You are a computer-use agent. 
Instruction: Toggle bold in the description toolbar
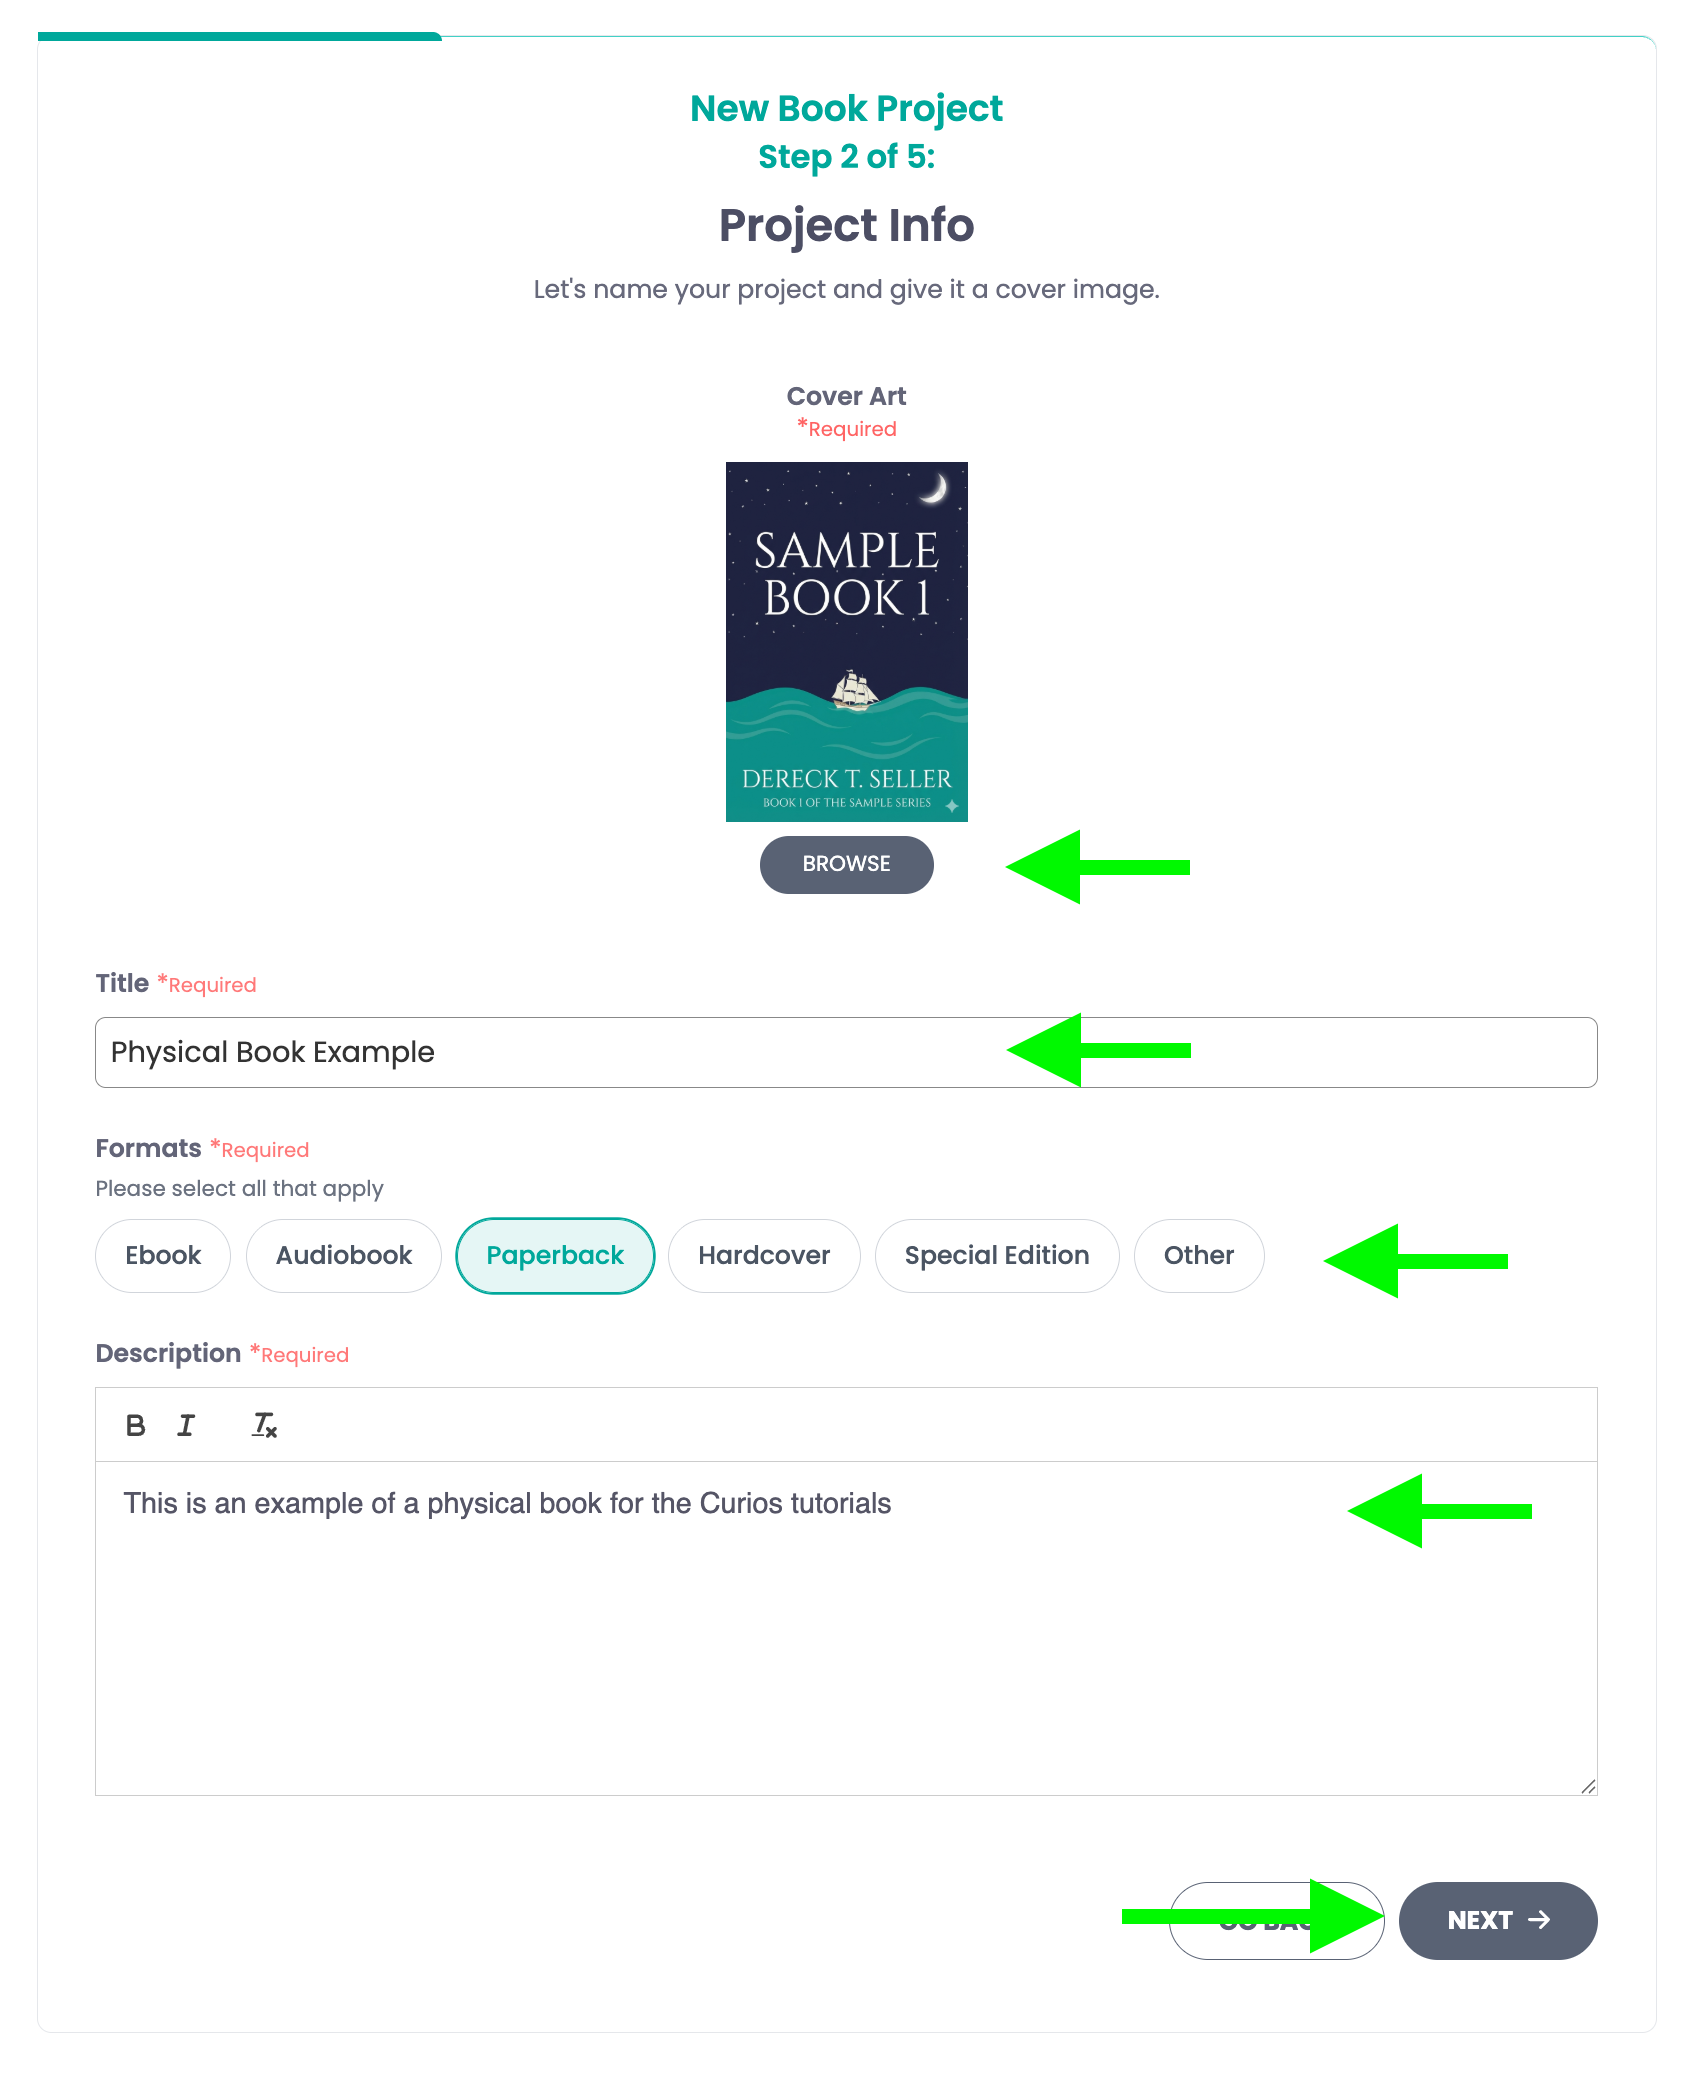click(x=134, y=1424)
